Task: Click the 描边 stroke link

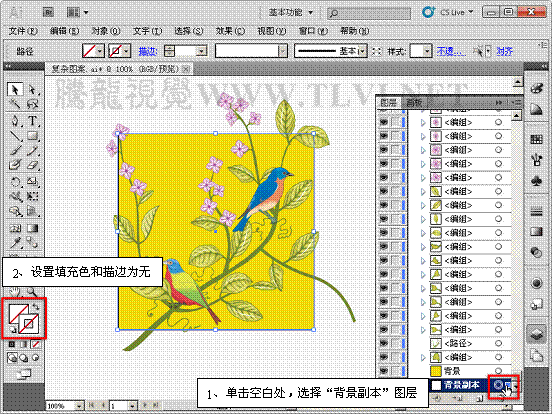Action: tap(147, 51)
